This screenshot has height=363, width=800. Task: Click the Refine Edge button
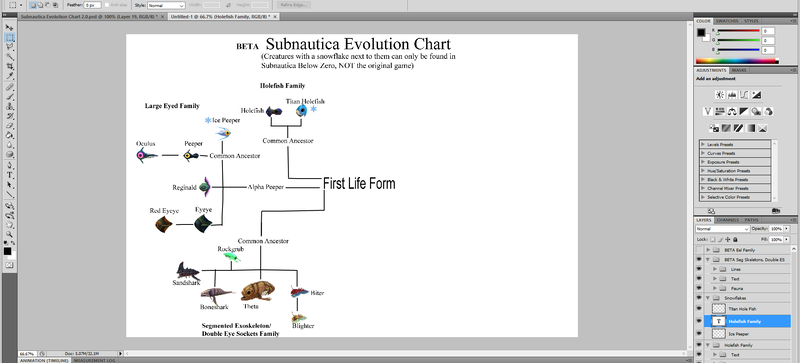click(293, 5)
